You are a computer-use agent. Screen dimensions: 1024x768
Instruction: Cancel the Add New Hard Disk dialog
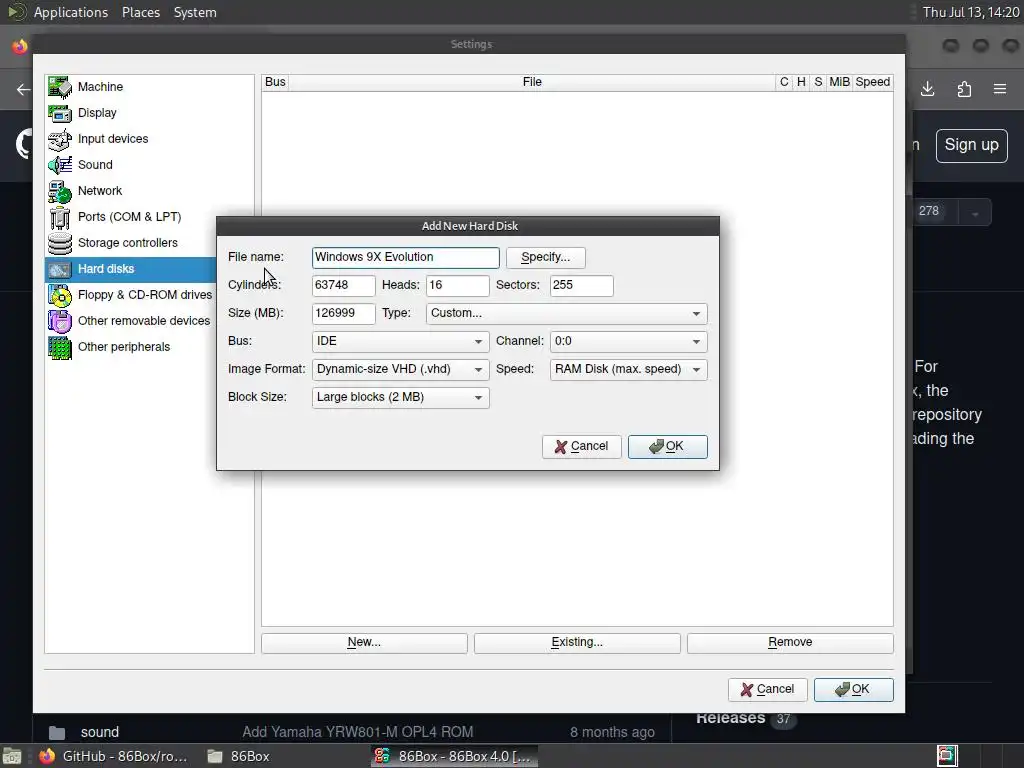coord(581,447)
